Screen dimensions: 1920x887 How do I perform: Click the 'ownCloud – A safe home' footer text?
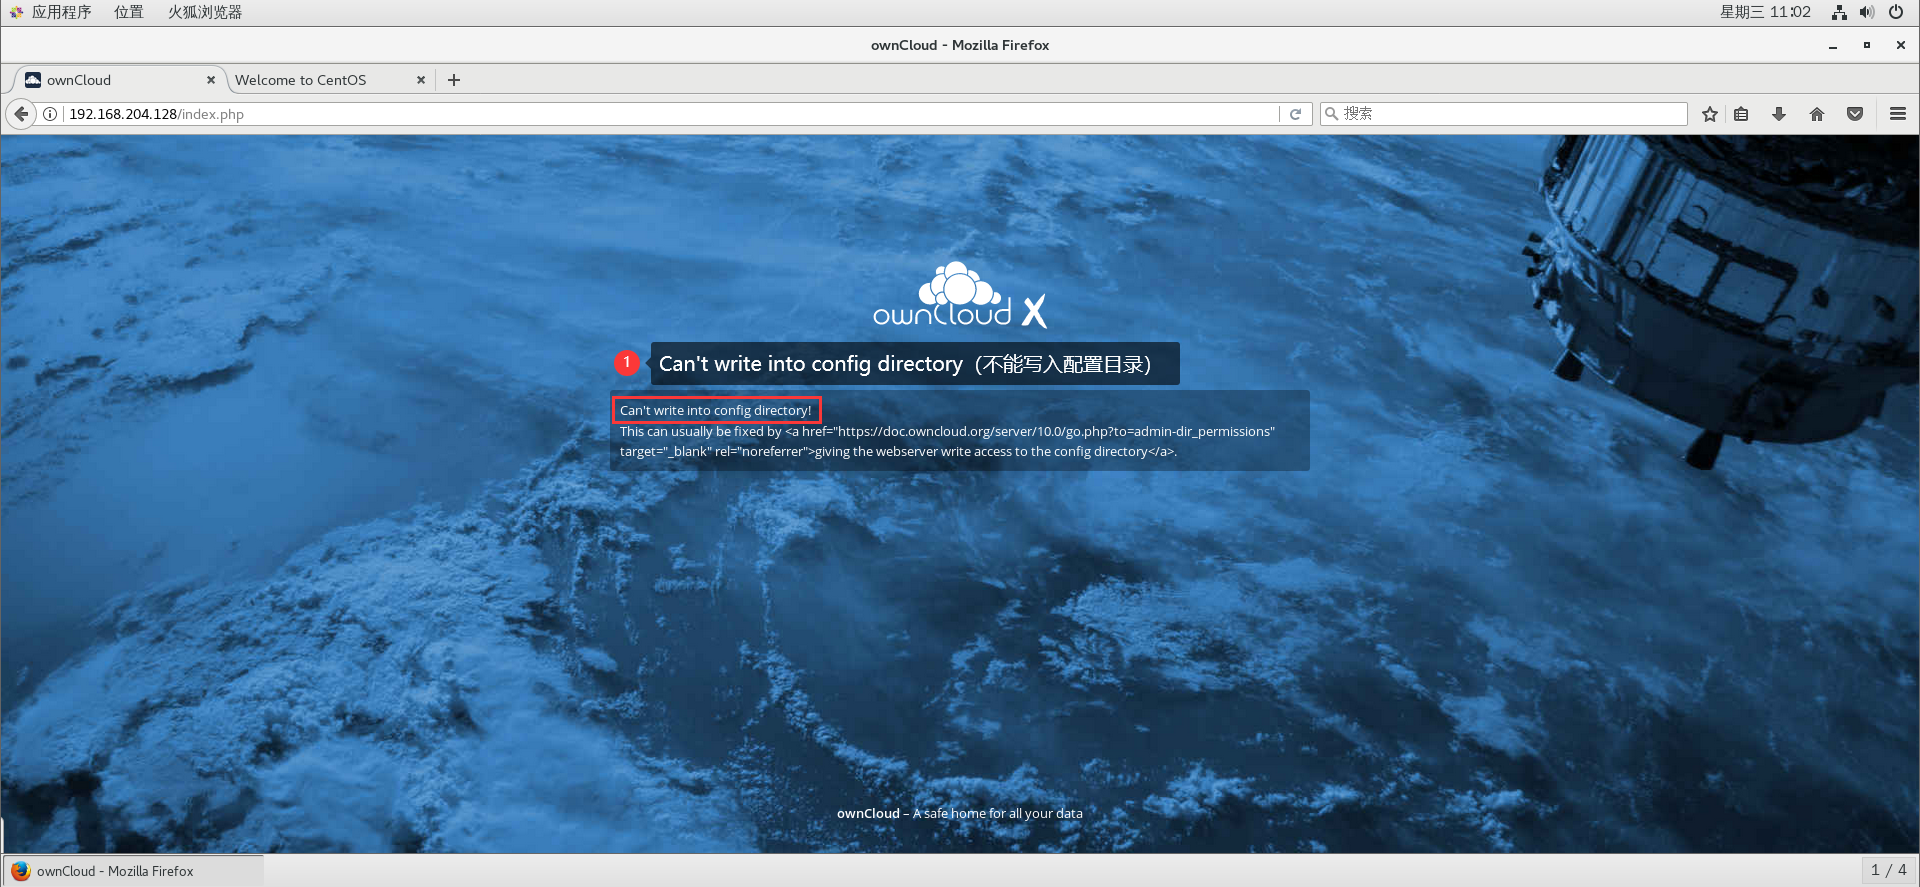(960, 813)
